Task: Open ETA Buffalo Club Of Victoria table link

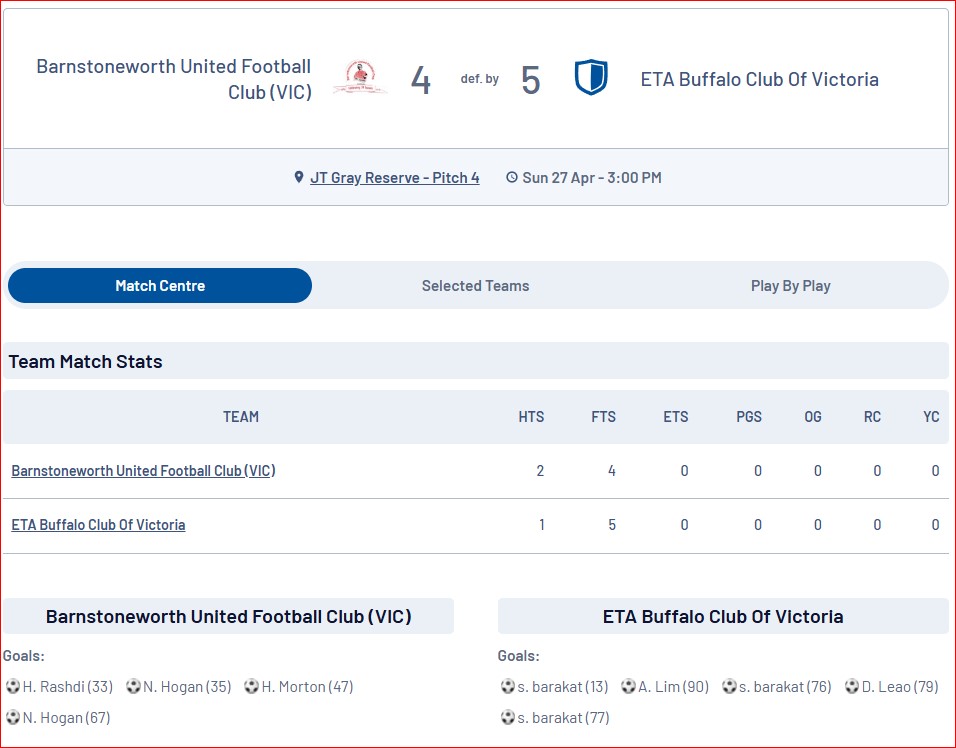Action: pos(98,525)
